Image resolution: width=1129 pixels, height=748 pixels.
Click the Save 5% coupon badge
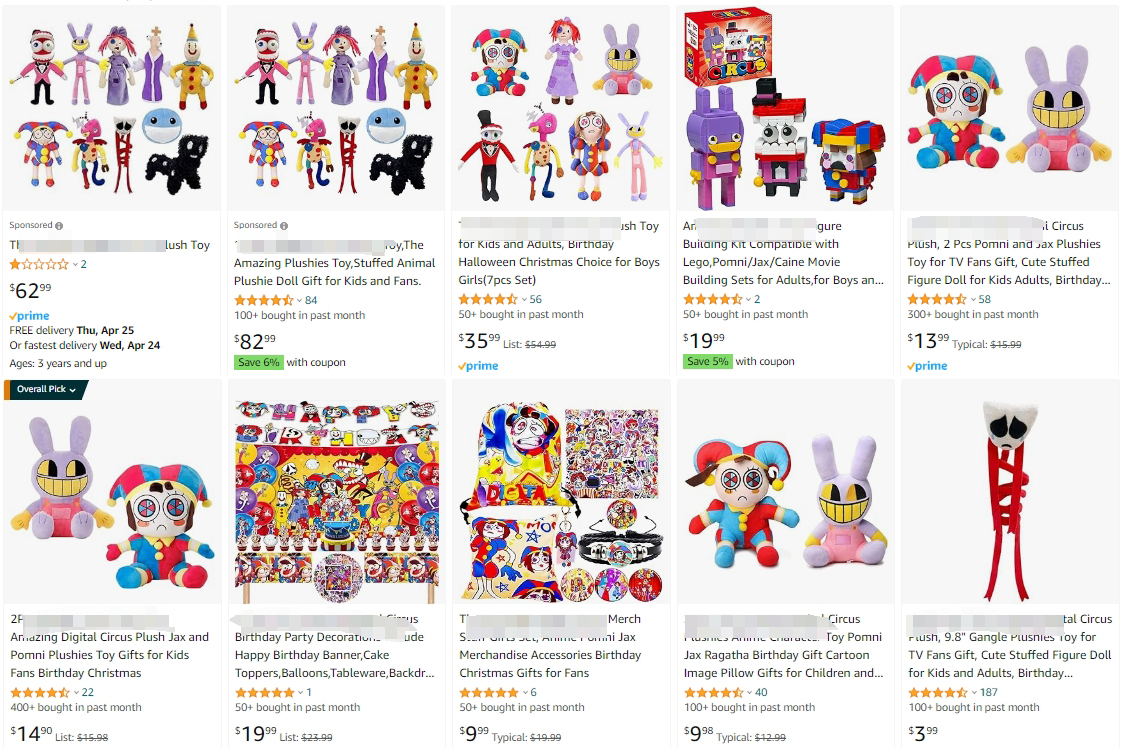pos(707,362)
